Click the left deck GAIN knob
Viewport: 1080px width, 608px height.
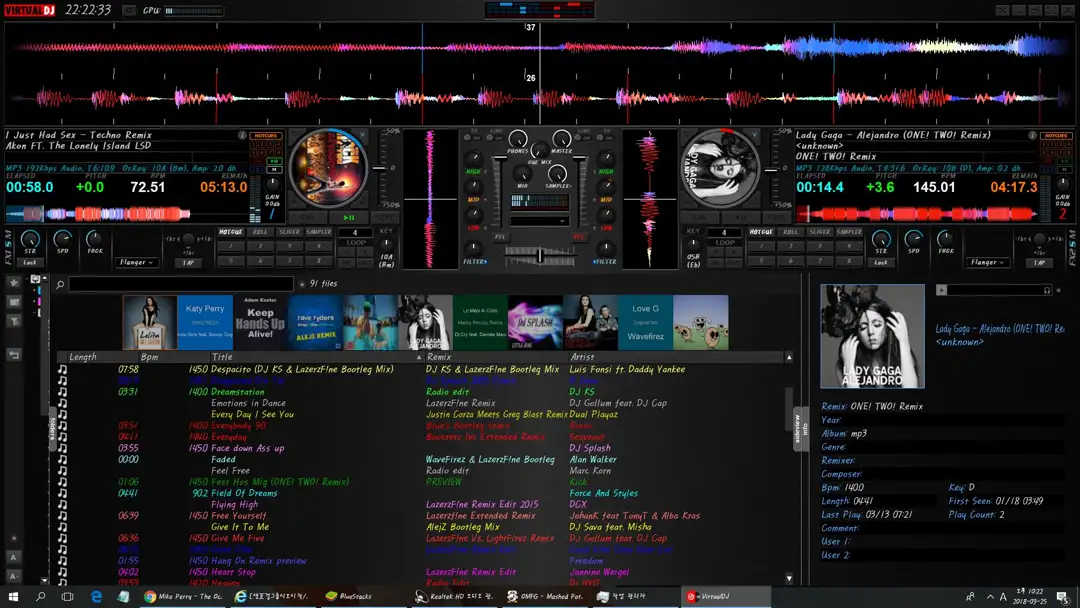[x=273, y=184]
